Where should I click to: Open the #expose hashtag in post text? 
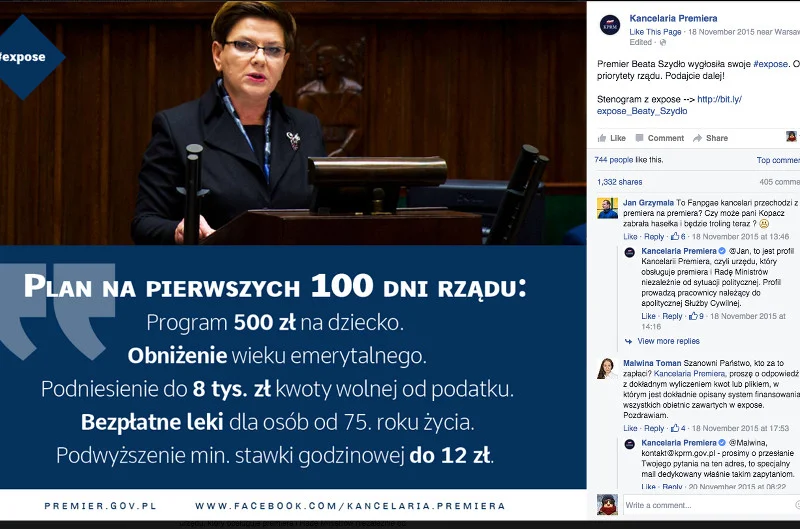pos(770,64)
